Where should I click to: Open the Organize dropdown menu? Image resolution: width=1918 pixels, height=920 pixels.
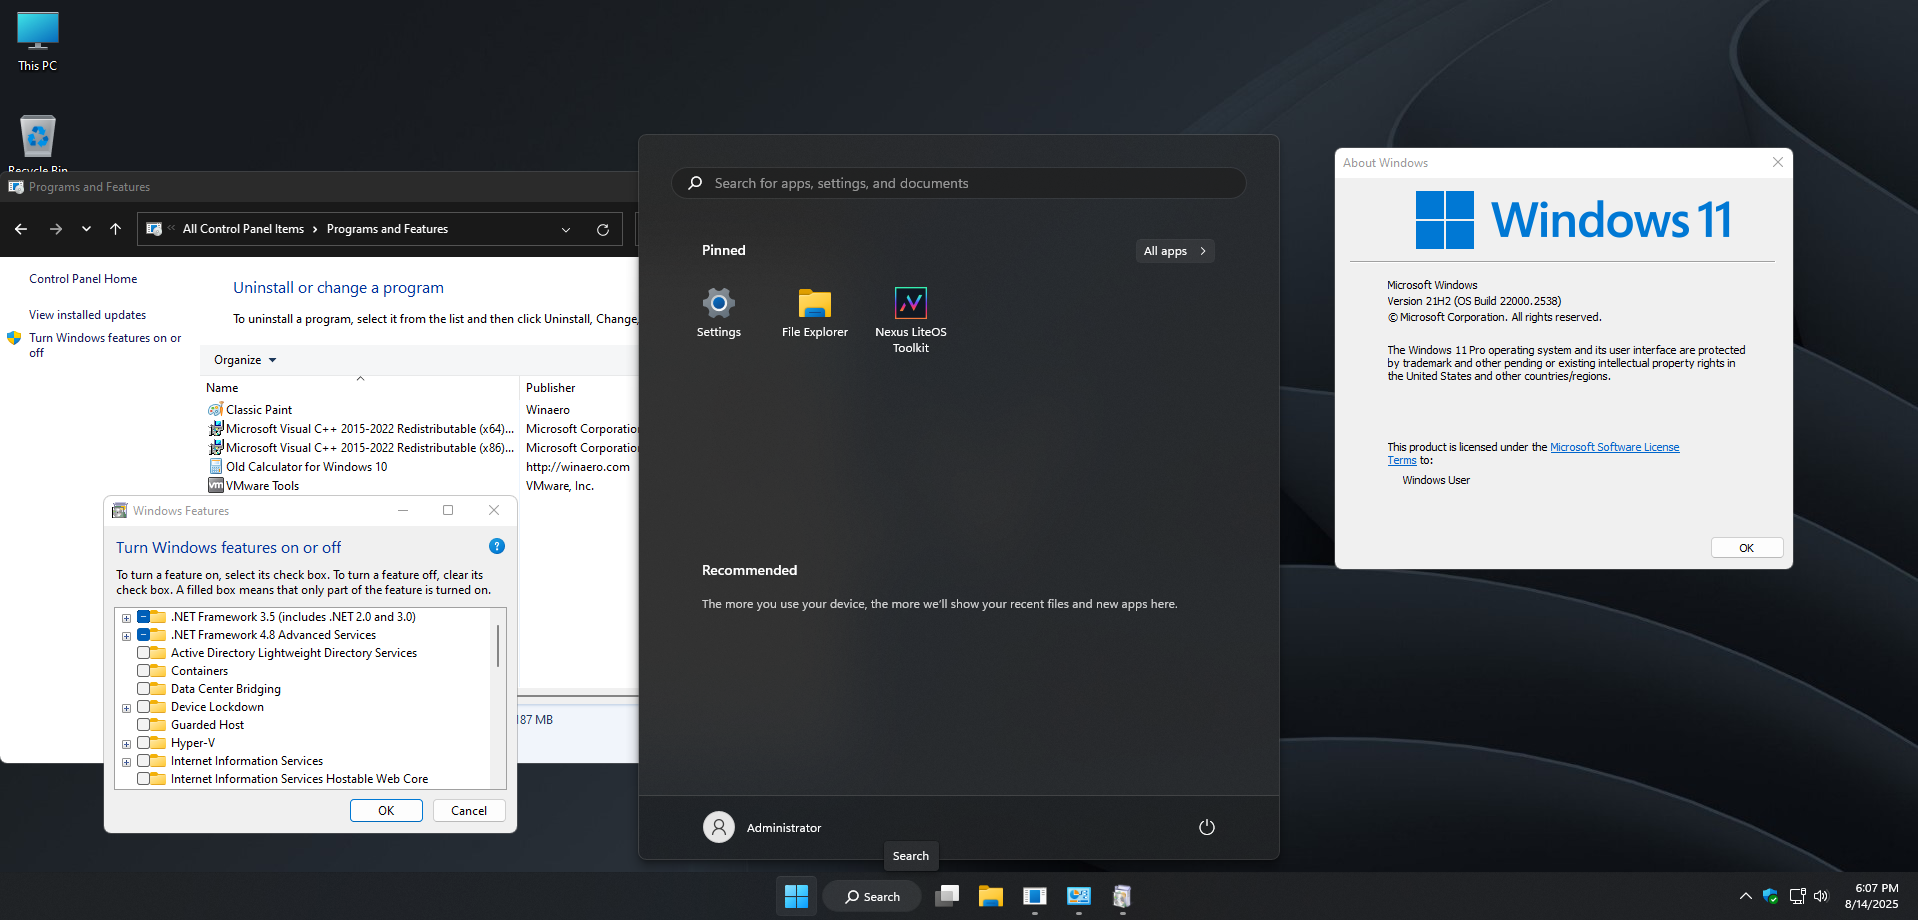tap(245, 360)
